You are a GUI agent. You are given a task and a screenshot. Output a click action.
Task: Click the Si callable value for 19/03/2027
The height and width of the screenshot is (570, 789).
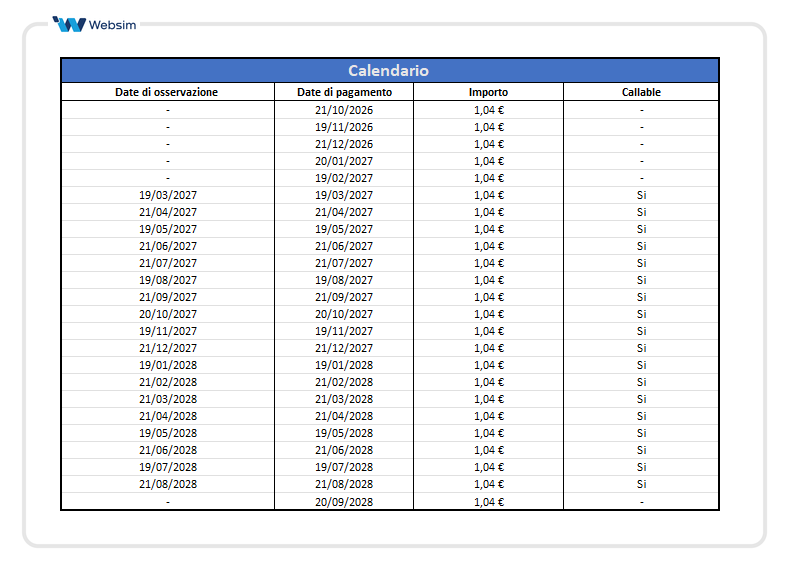[x=642, y=195]
